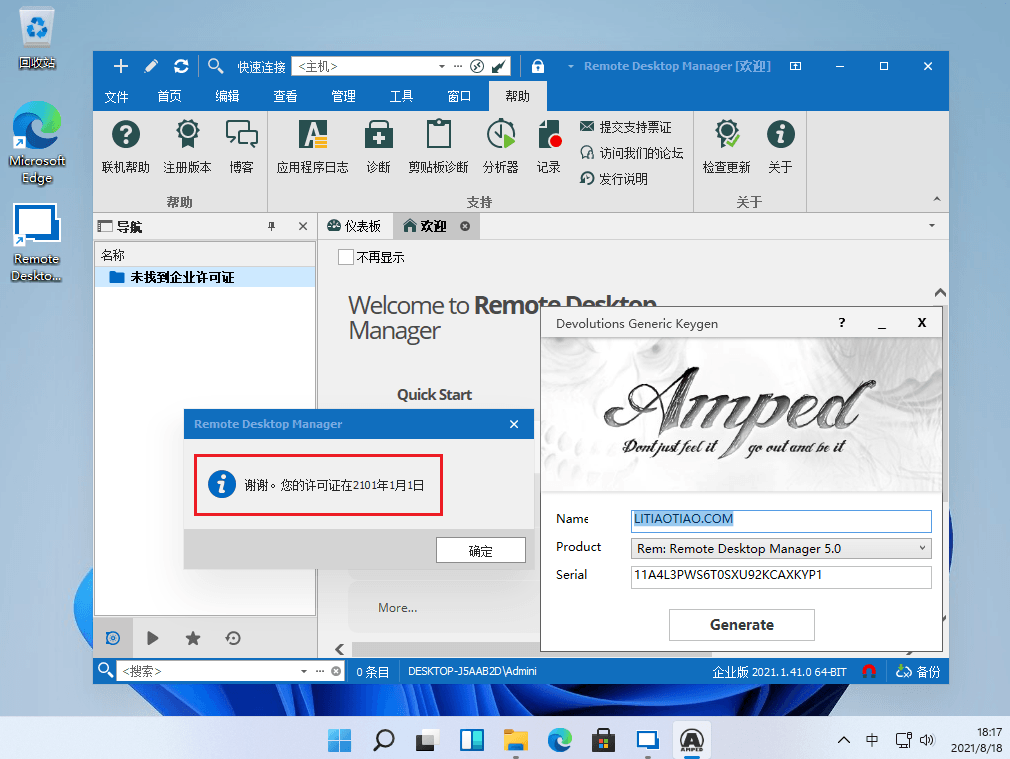Click the star favorites icon
Image resolution: width=1010 pixels, height=759 pixels.
pos(193,638)
